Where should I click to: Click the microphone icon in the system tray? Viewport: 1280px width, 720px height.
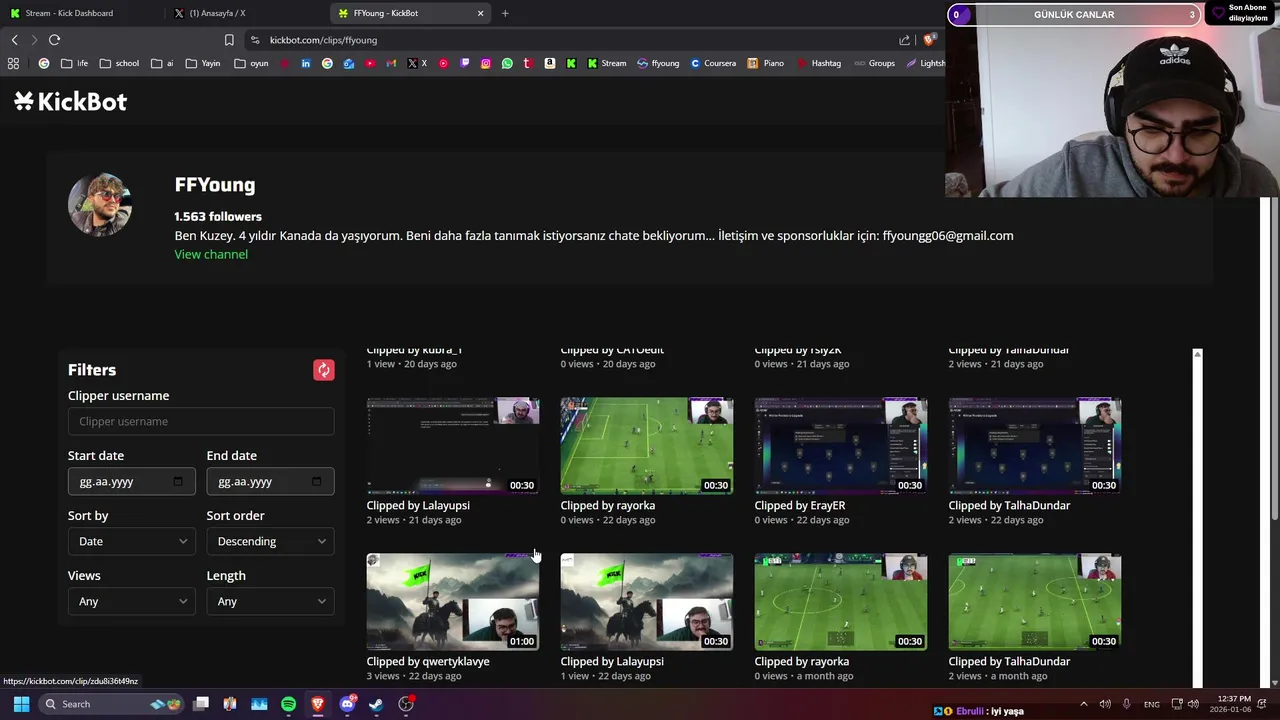click(1126, 704)
